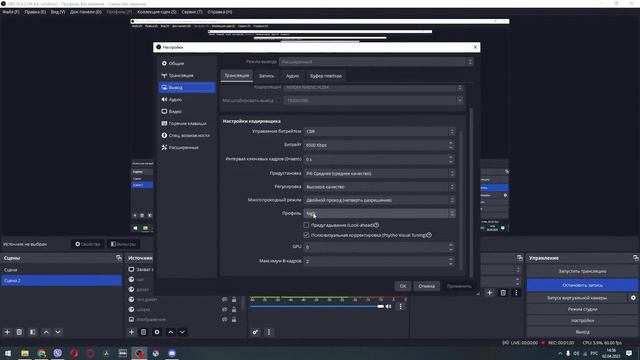Select Сцена 2 in scenes list
The image size is (640, 360).
61,280
